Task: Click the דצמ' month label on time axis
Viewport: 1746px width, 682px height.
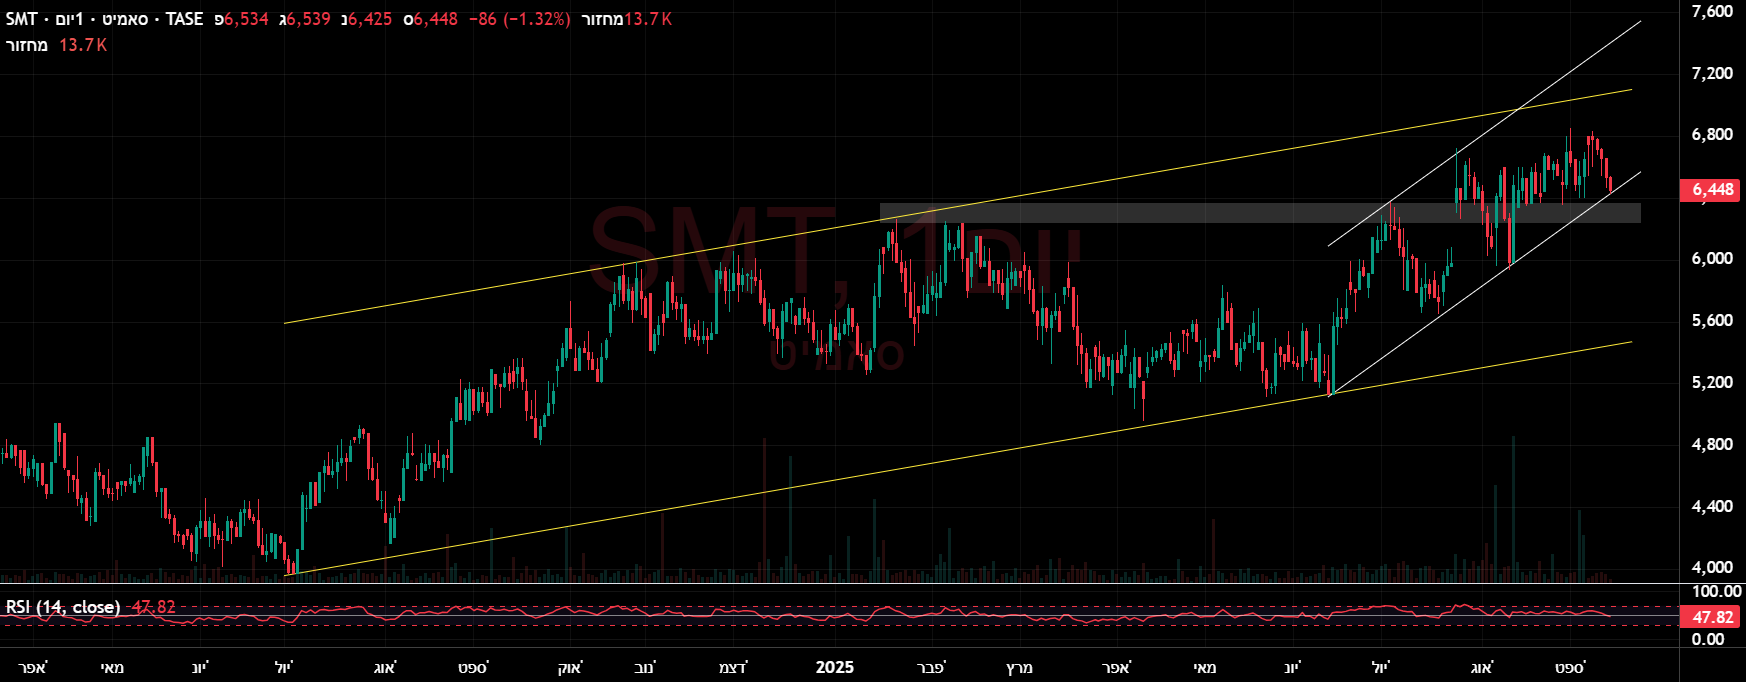Action: tap(733, 667)
